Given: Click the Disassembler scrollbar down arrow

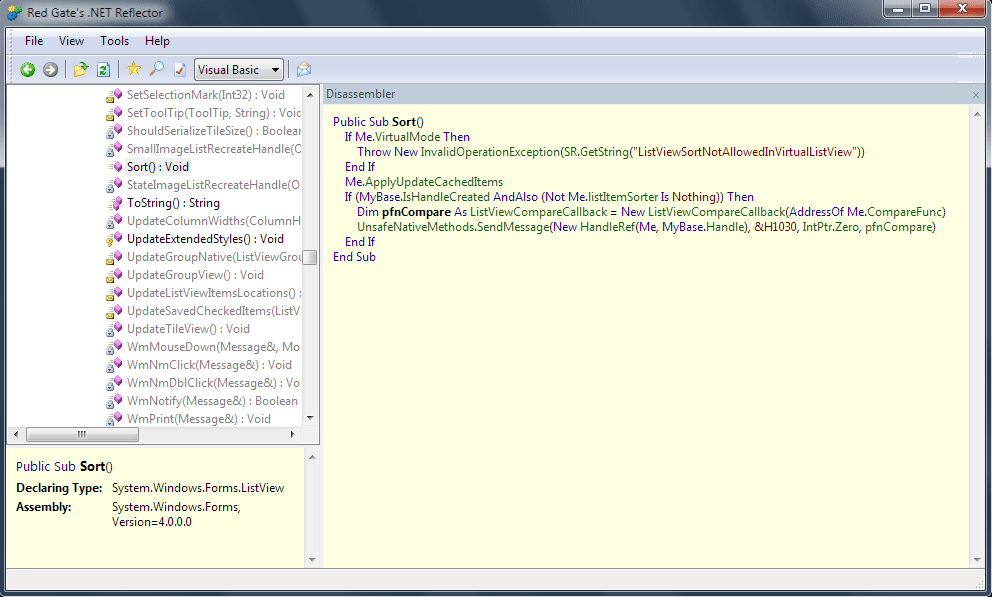Looking at the screenshot, I should pos(977,560).
